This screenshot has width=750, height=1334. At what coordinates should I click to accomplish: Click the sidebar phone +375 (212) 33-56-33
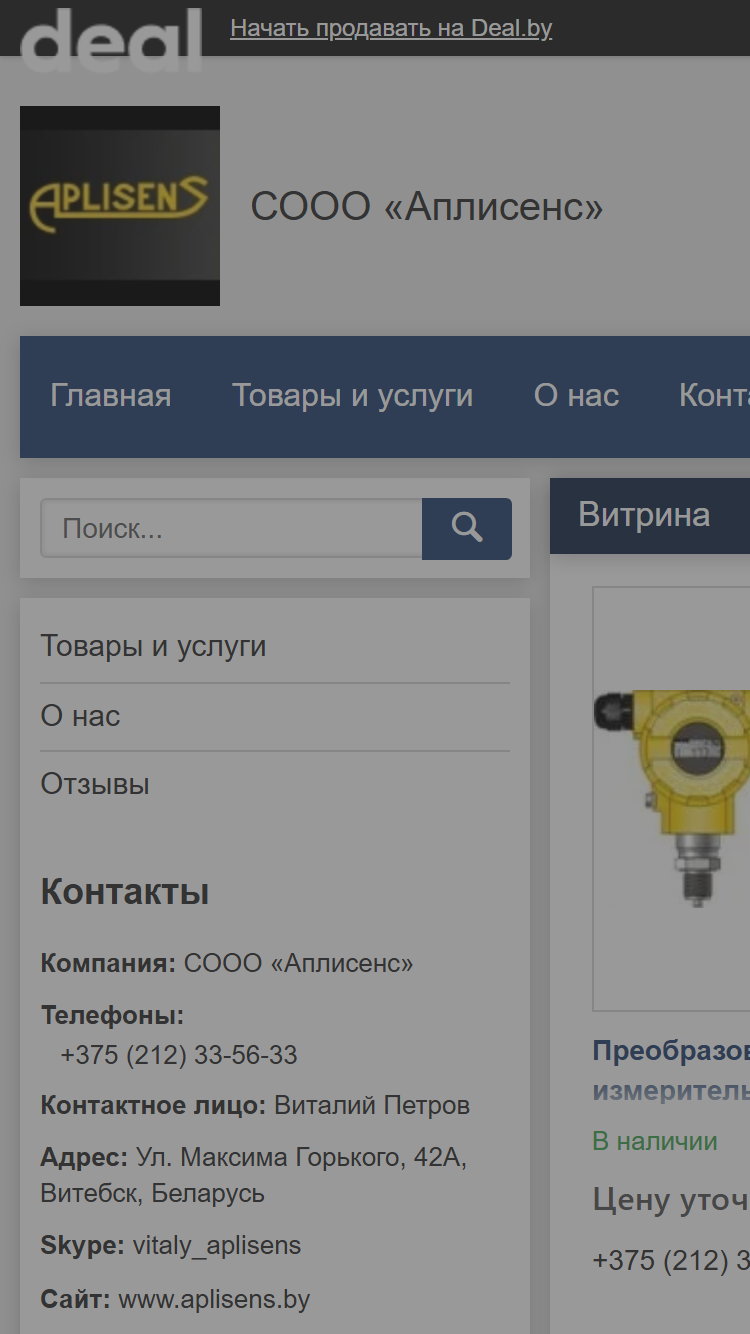tap(179, 1055)
